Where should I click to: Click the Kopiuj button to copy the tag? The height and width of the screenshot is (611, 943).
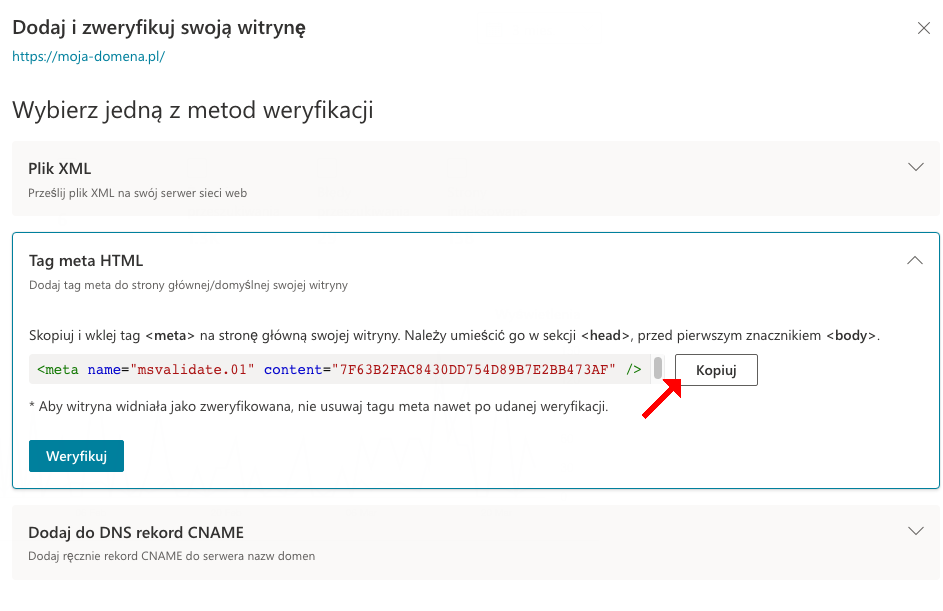point(715,369)
